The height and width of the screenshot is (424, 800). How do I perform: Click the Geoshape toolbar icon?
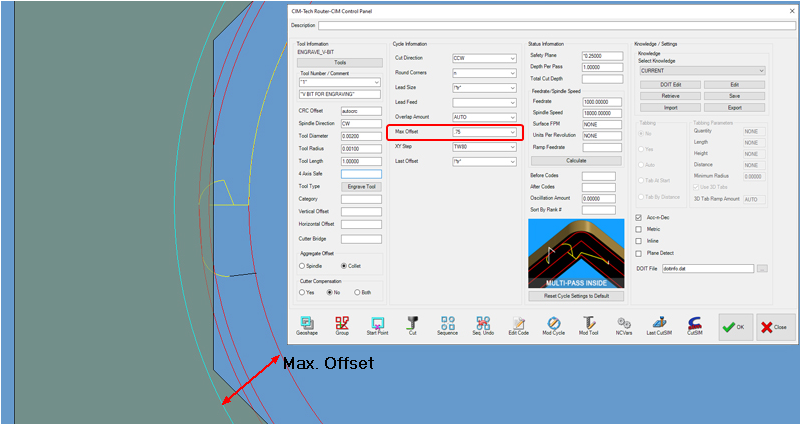(306, 324)
